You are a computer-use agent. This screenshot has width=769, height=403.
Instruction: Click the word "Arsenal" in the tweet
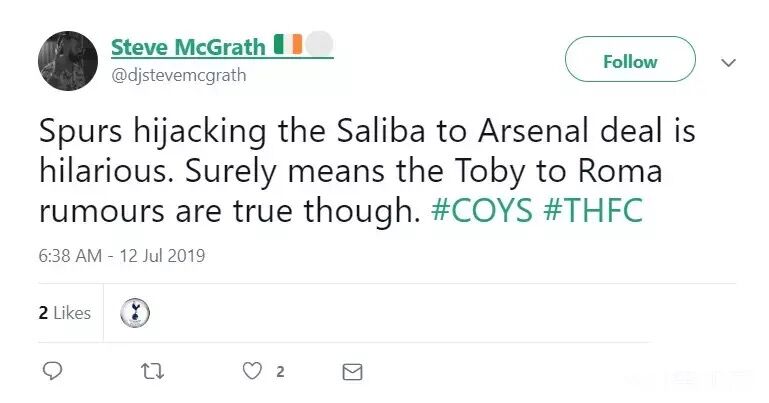click(x=507, y=131)
